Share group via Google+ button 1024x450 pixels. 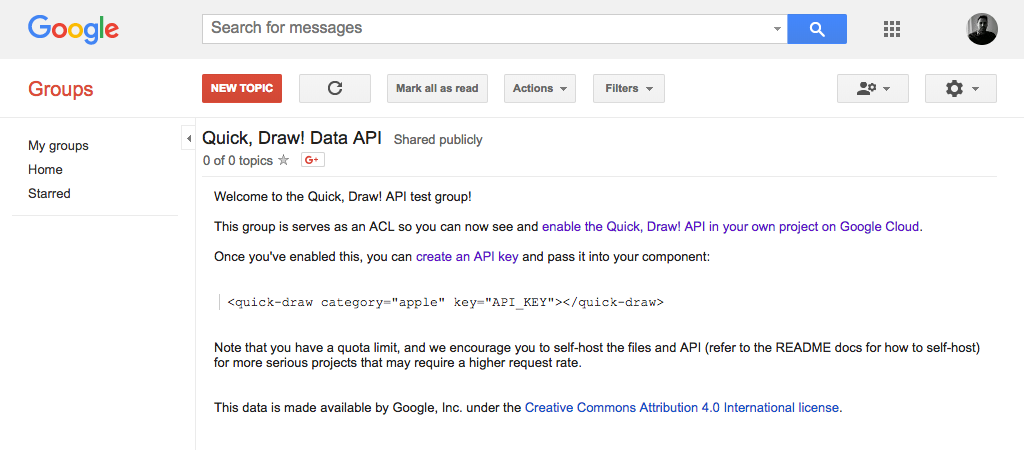click(x=313, y=160)
